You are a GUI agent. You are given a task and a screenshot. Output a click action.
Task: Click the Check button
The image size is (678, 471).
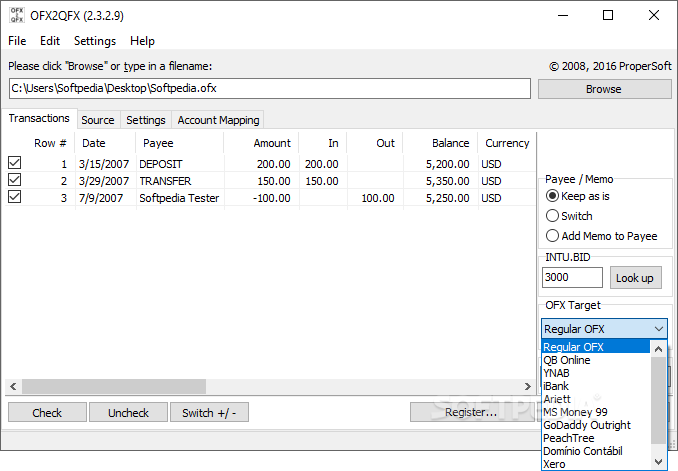tap(47, 413)
